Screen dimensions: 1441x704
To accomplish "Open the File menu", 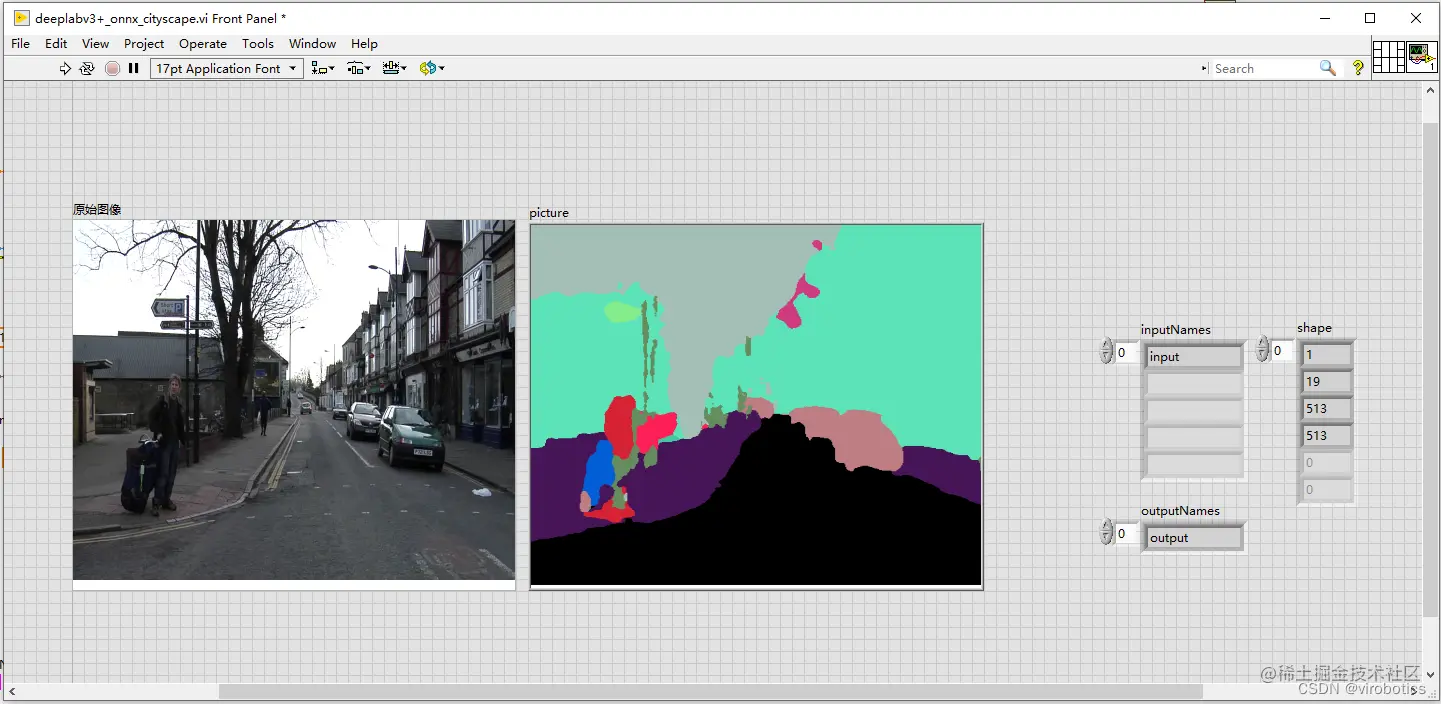I will [x=20, y=43].
